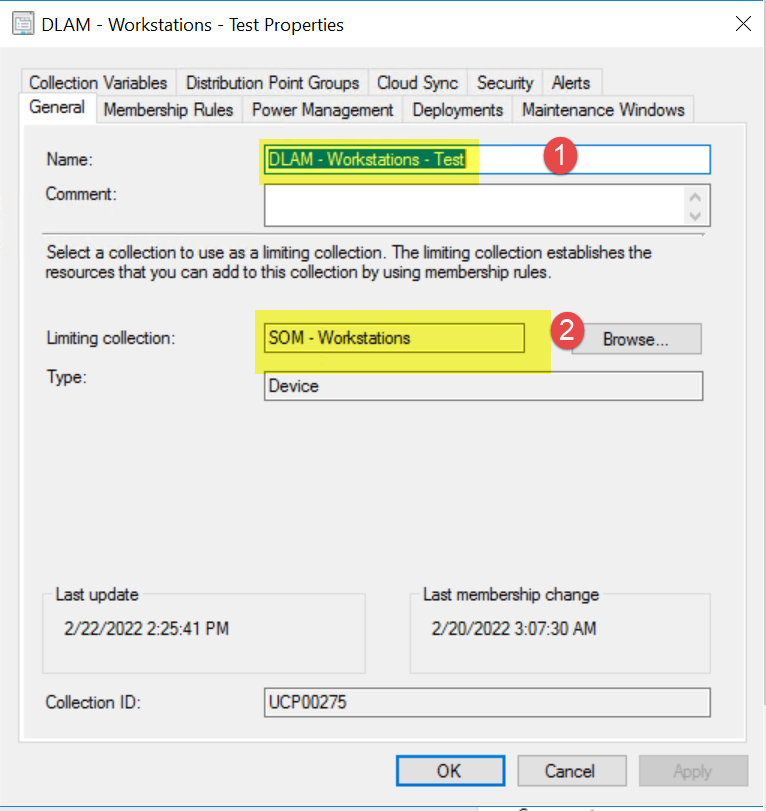Click last update time 2/22/2022 2:25:41 PM

[x=146, y=628]
